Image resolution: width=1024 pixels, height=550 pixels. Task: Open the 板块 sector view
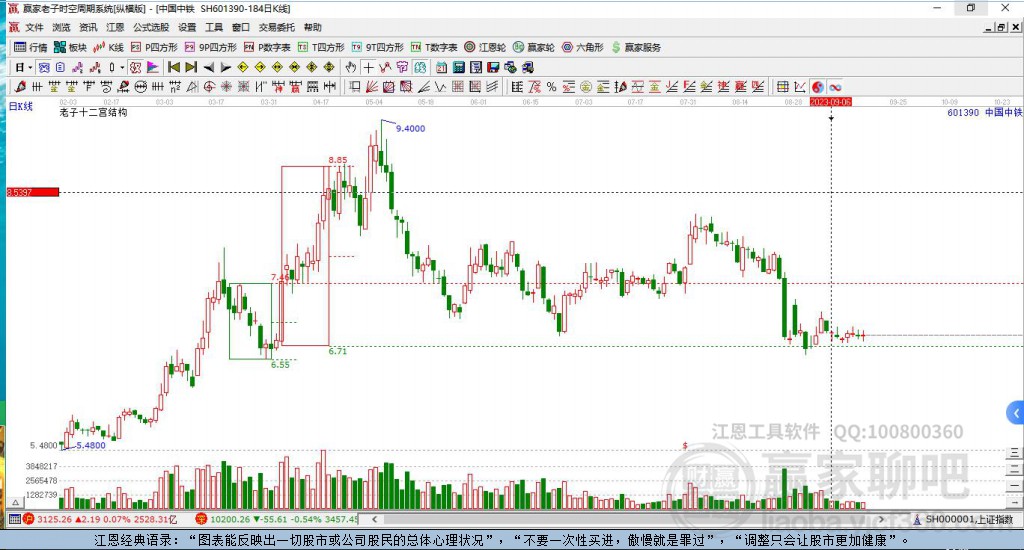(70, 47)
